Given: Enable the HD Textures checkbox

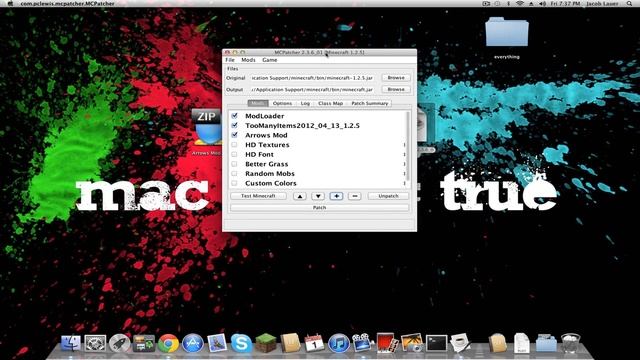Looking at the screenshot, I should pos(234,144).
